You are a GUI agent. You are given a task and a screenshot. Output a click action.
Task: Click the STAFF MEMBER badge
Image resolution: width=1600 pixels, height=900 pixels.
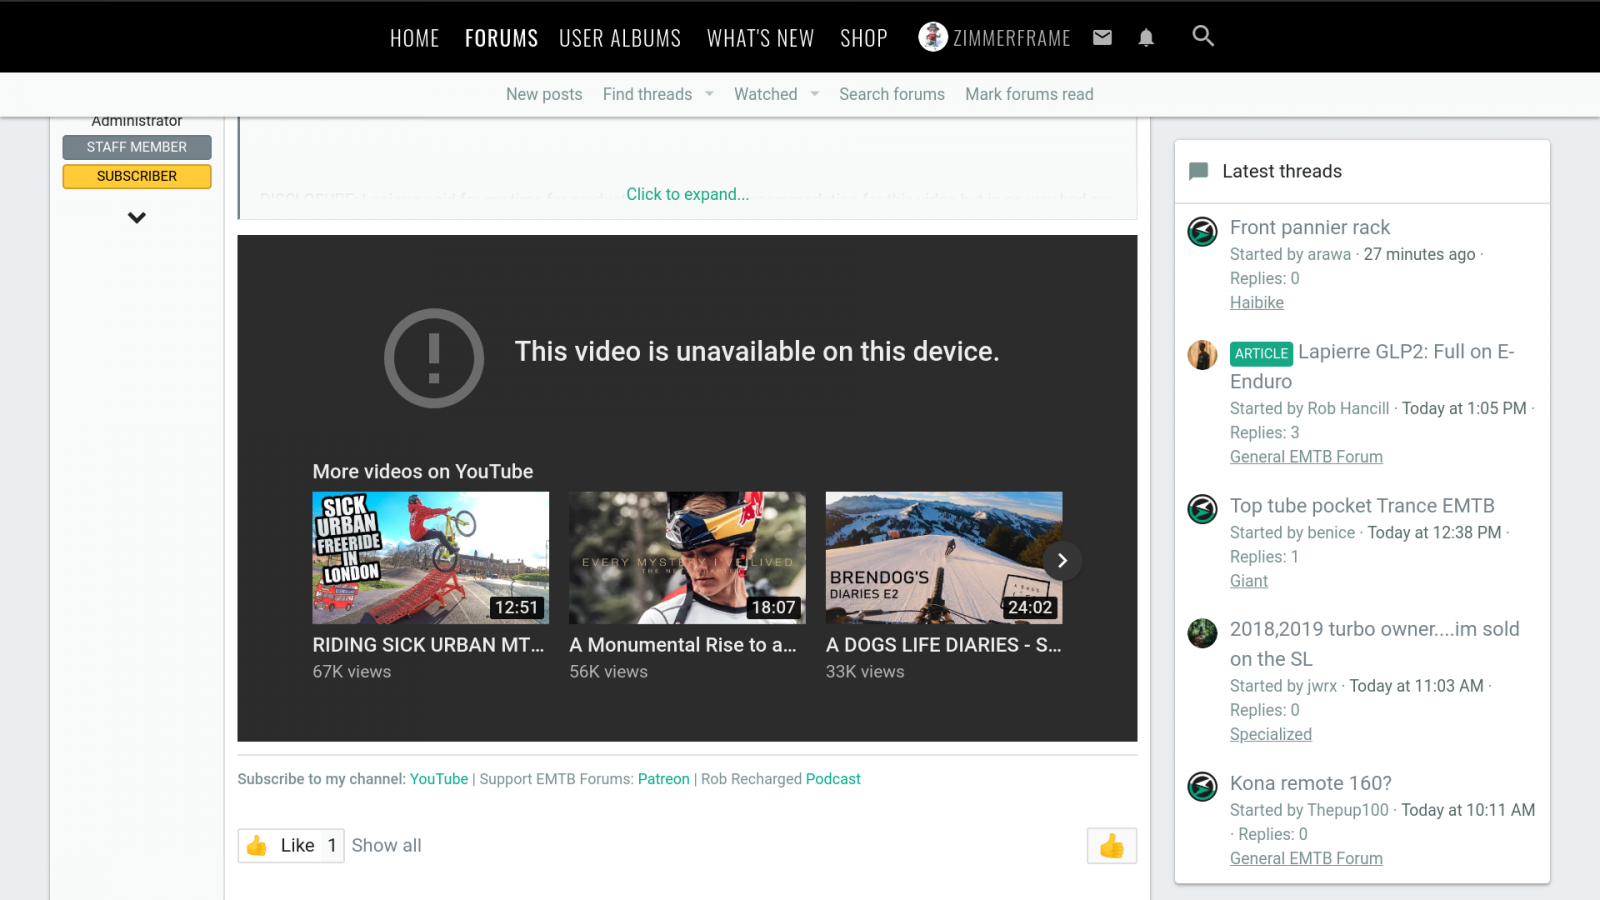(x=137, y=147)
